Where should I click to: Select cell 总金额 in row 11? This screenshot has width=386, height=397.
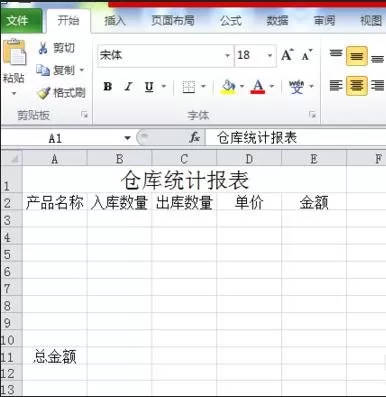point(55,356)
